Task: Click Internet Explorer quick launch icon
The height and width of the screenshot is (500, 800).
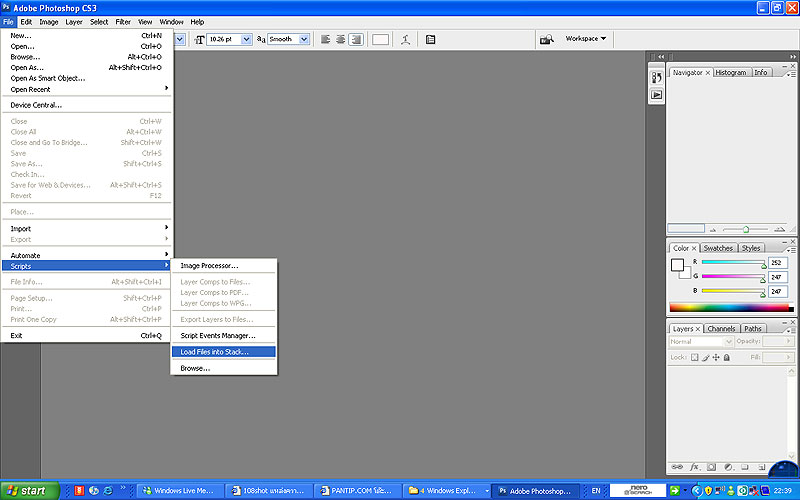Action: click(108, 491)
